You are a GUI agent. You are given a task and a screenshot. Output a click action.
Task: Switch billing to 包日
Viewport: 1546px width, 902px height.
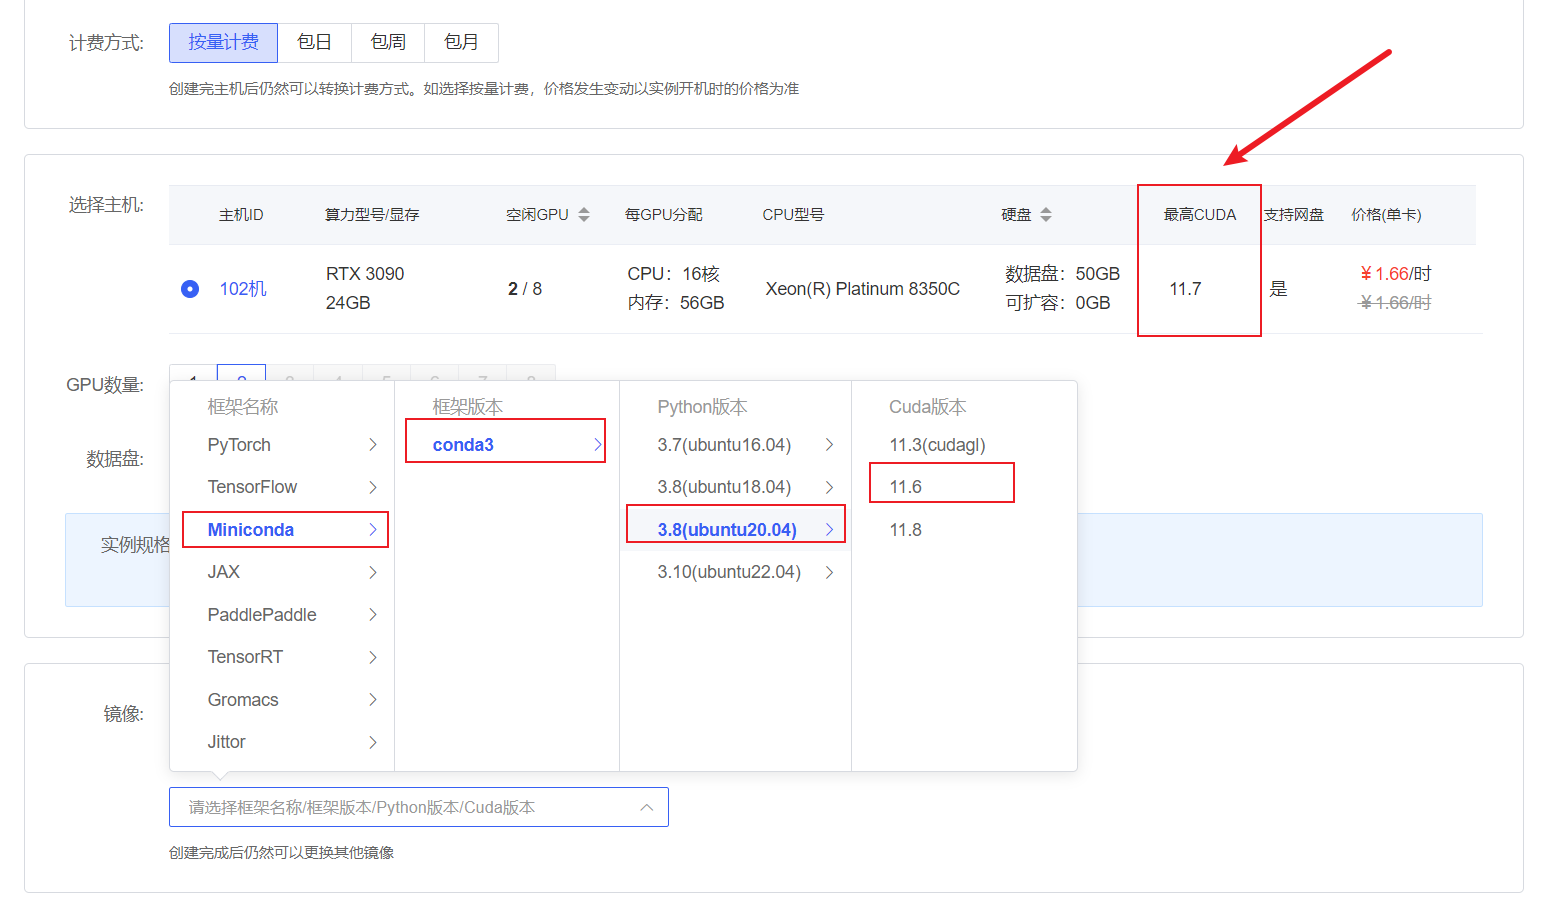pos(314,42)
